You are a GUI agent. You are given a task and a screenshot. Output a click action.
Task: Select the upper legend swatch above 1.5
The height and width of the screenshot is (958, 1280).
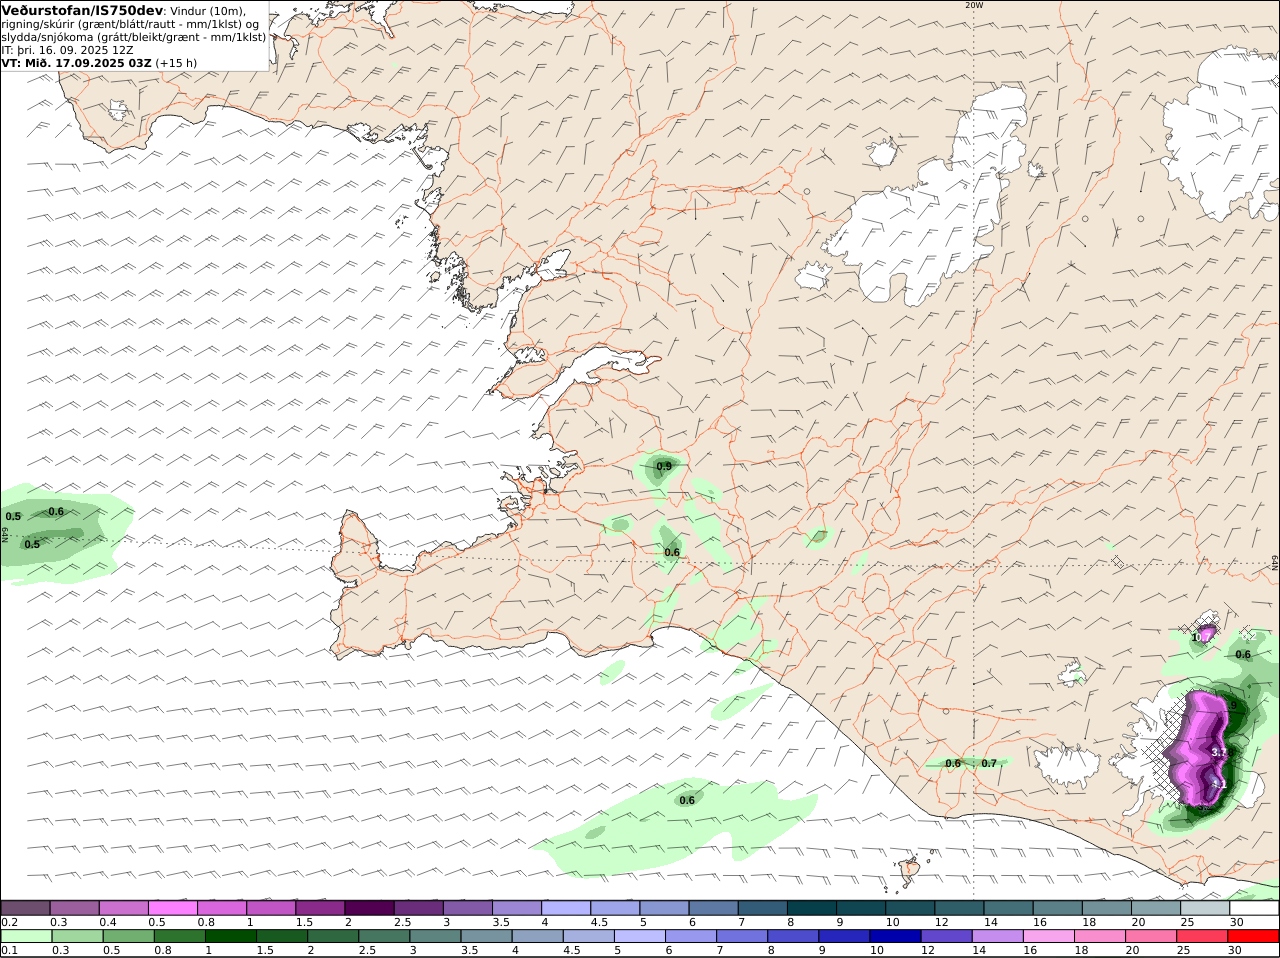[x=320, y=908]
